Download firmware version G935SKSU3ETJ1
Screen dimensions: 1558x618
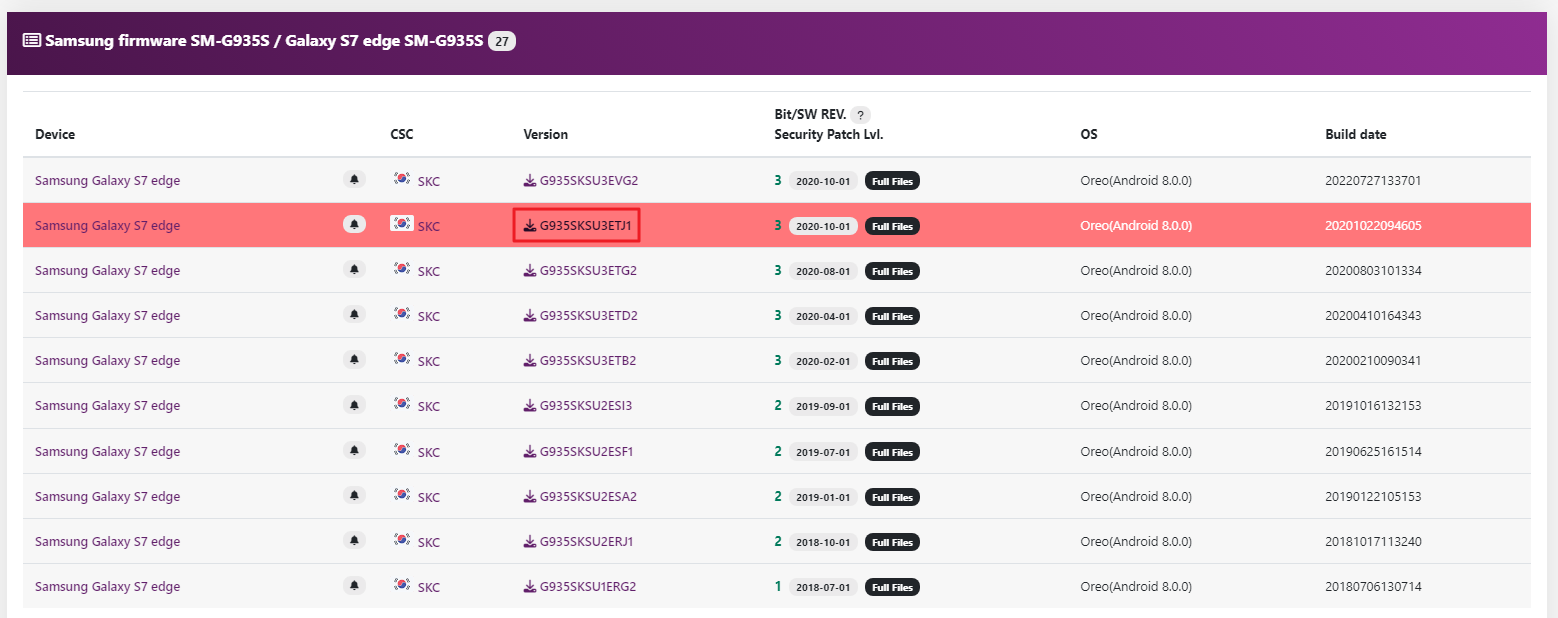(577, 226)
